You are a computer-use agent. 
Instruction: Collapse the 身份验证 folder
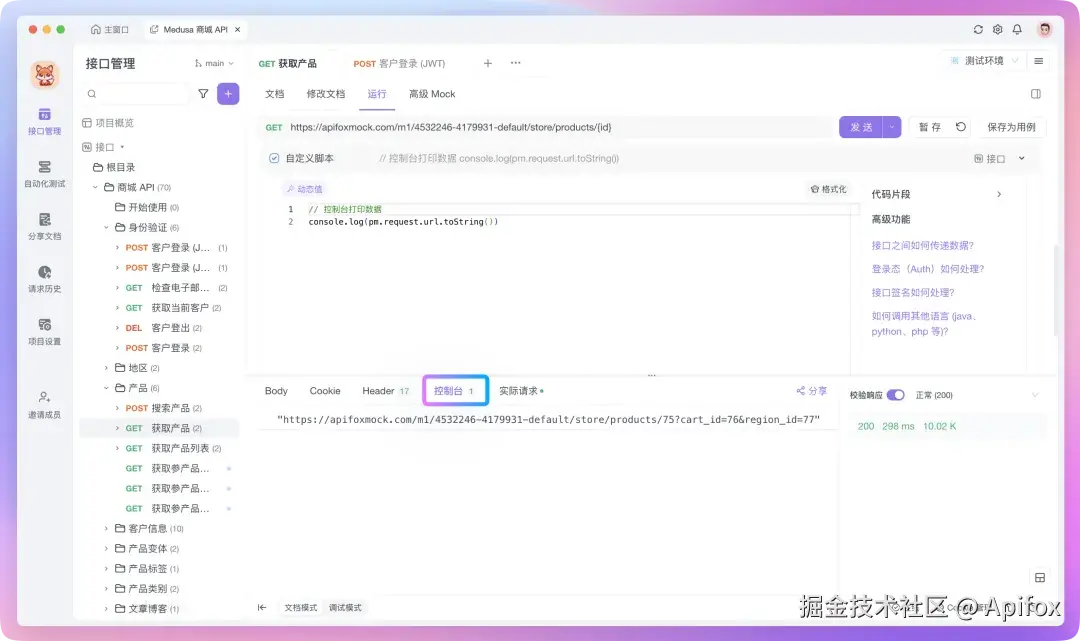[106, 227]
